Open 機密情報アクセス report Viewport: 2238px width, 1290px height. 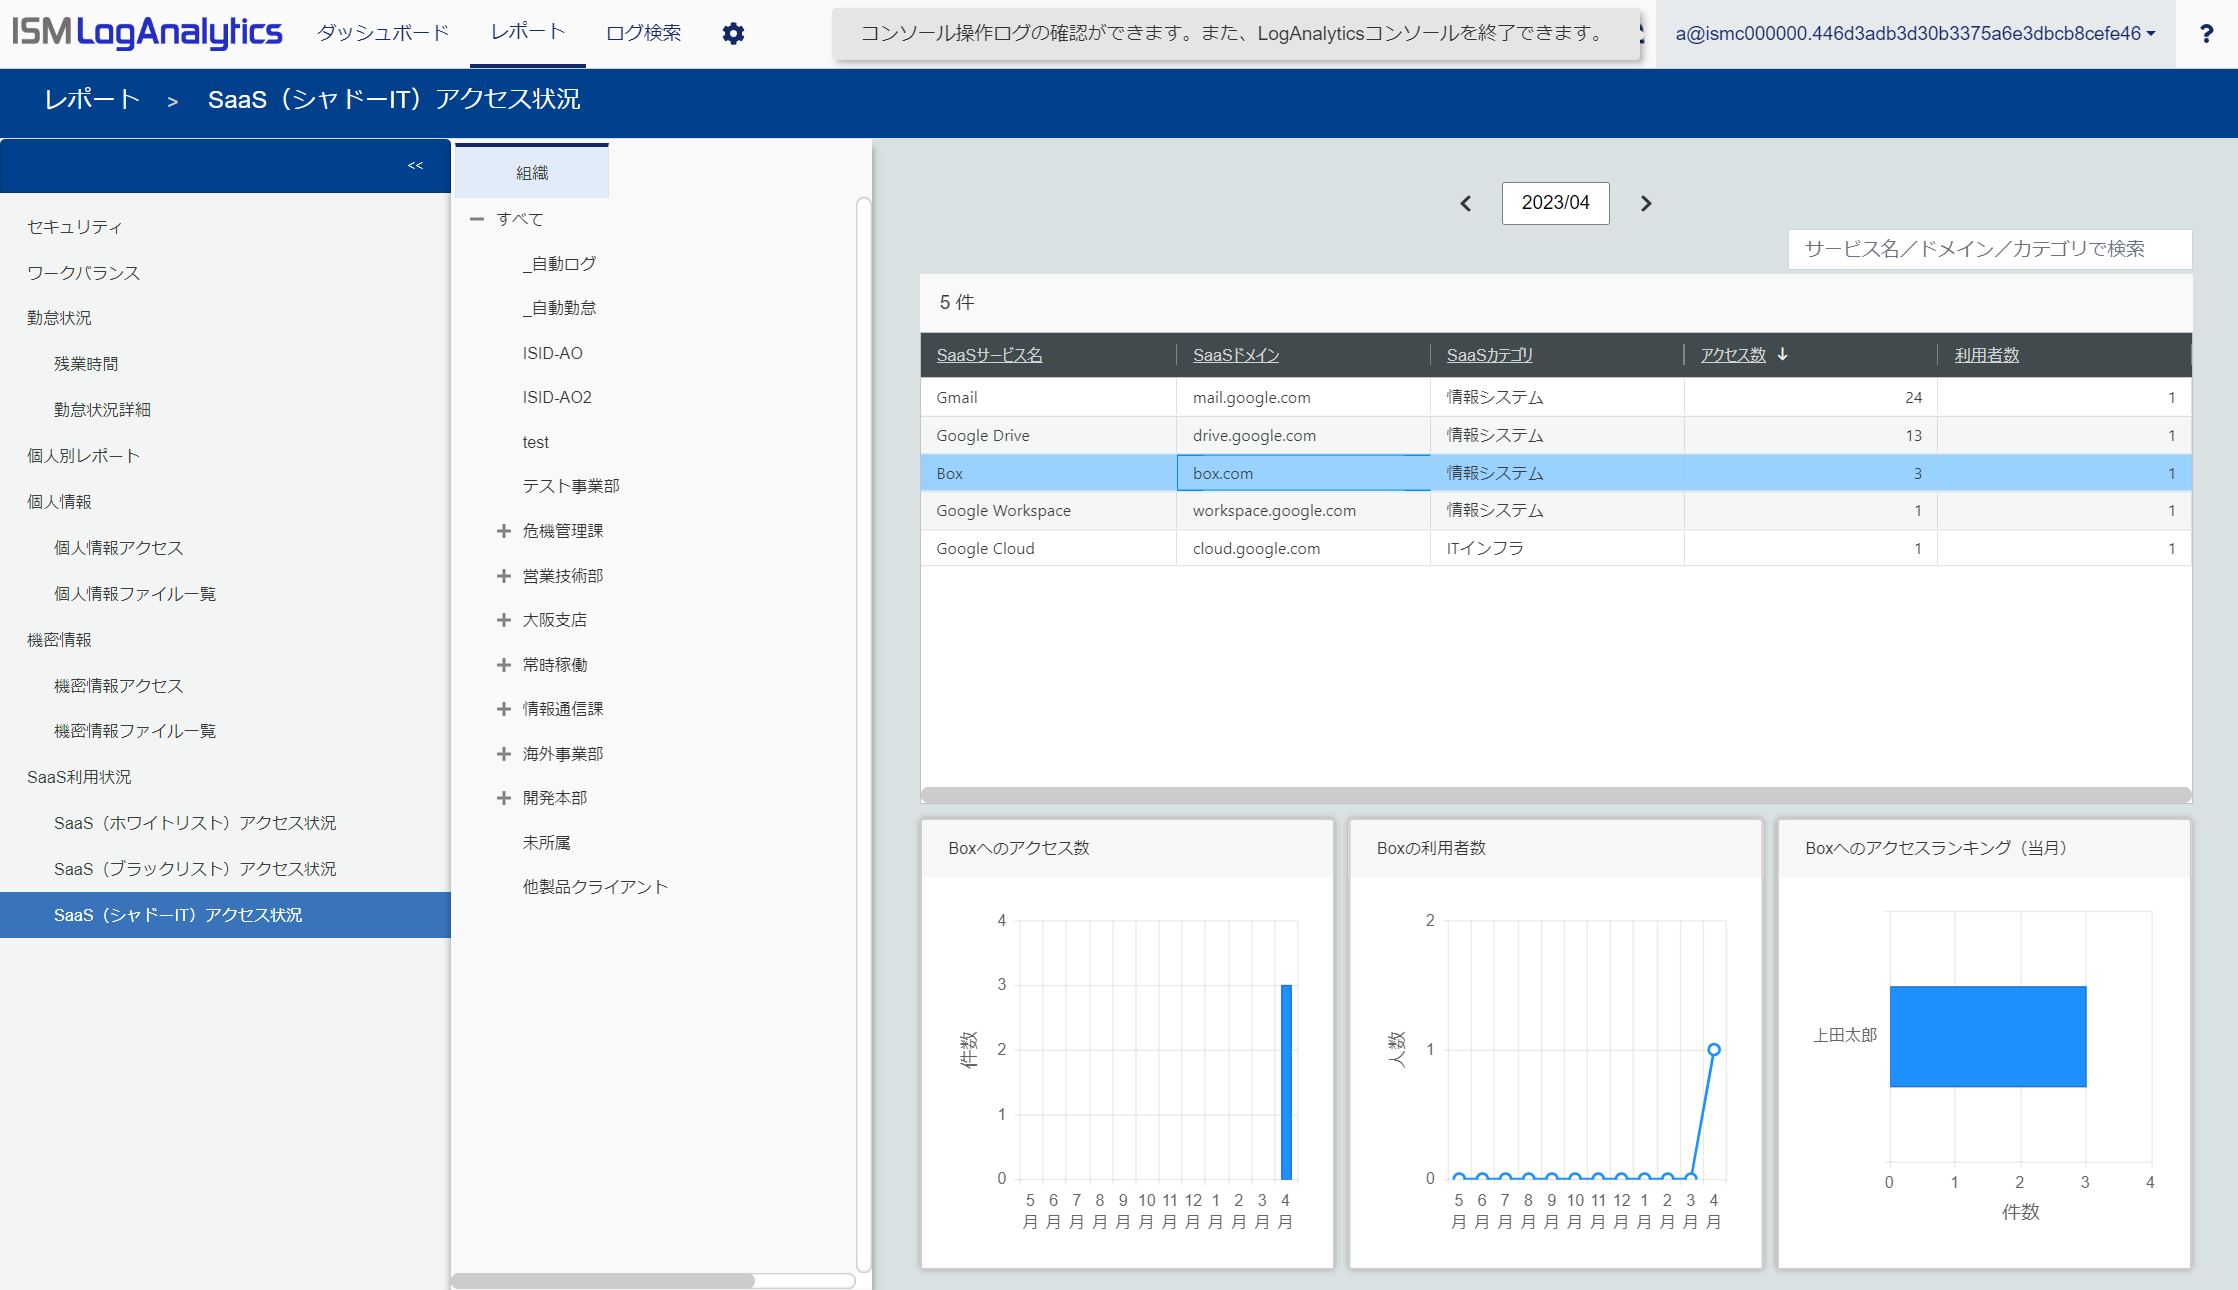click(x=118, y=686)
